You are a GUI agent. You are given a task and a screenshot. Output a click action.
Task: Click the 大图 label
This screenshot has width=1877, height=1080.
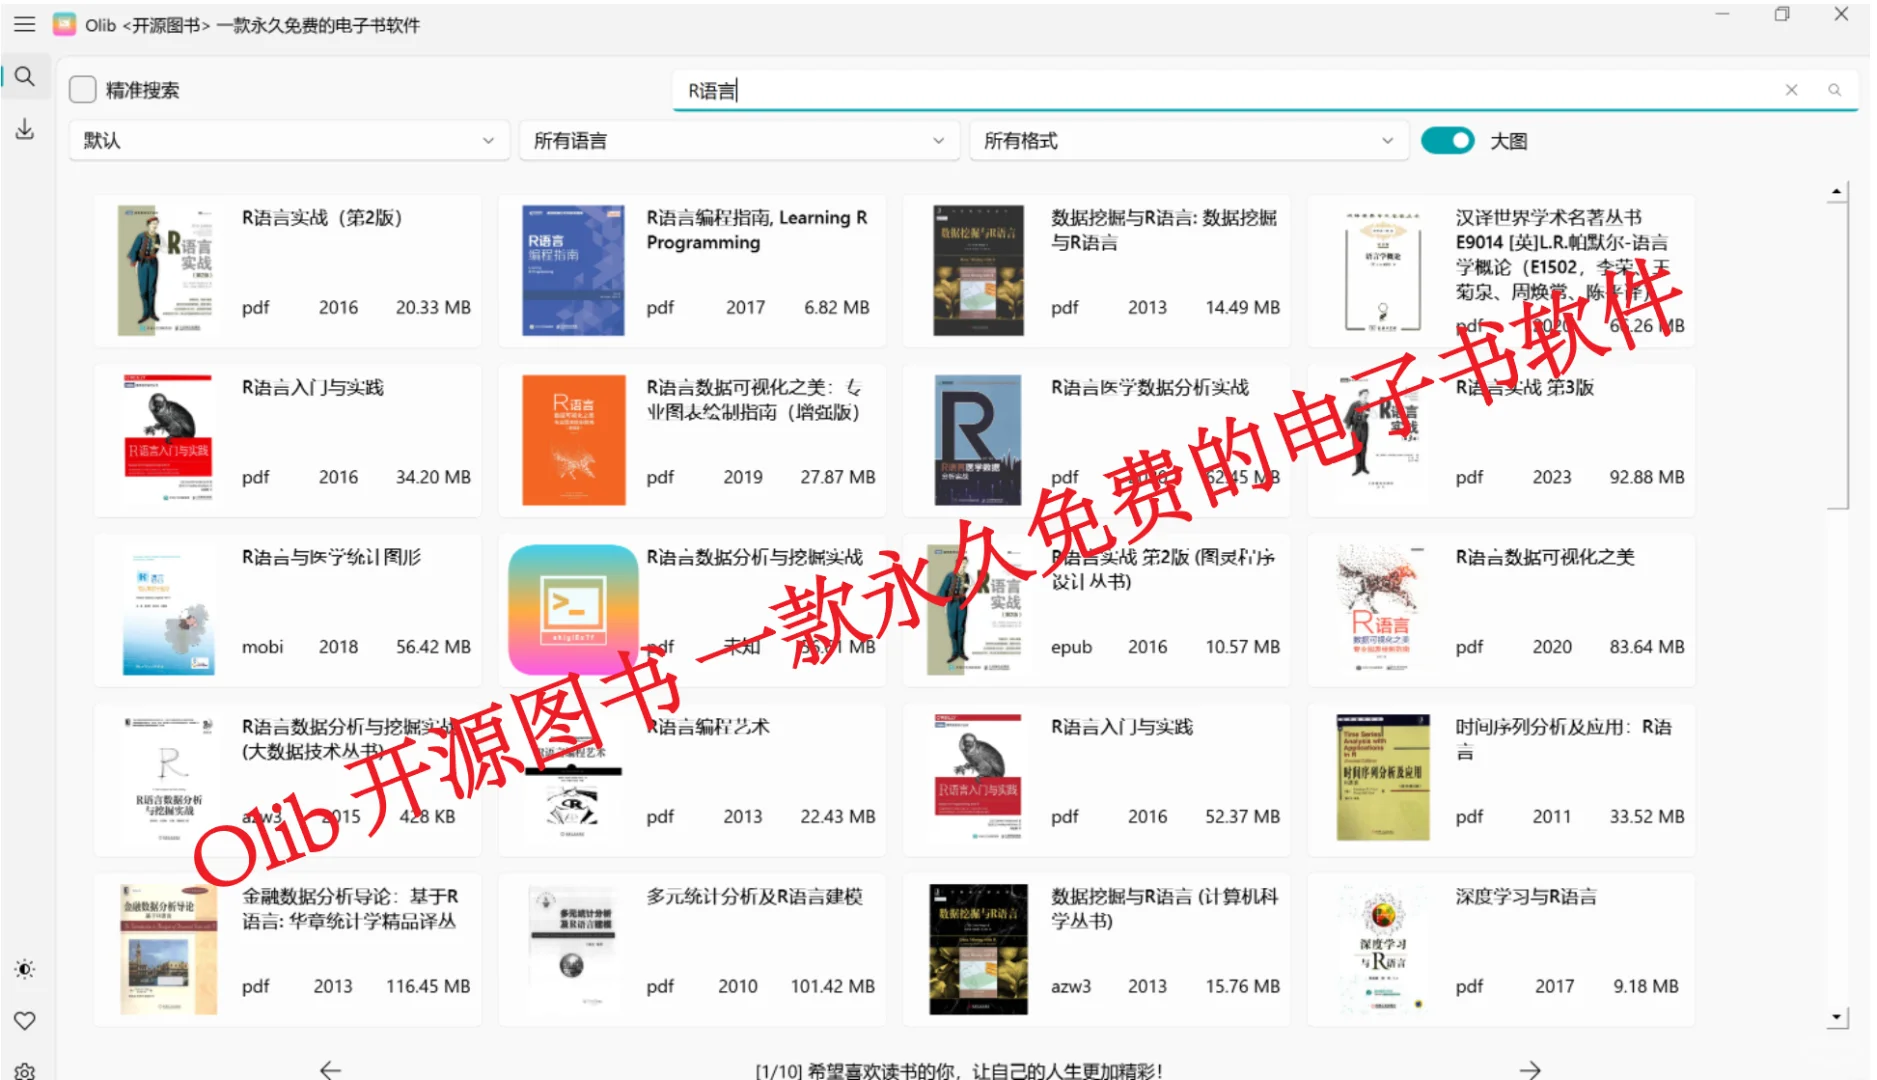click(x=1508, y=141)
